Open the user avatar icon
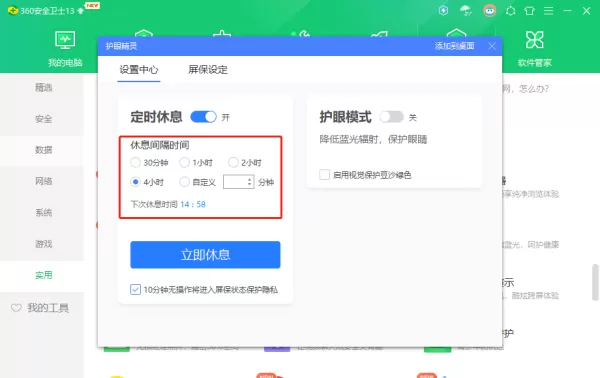Image resolution: width=600 pixels, height=378 pixels. coord(490,11)
